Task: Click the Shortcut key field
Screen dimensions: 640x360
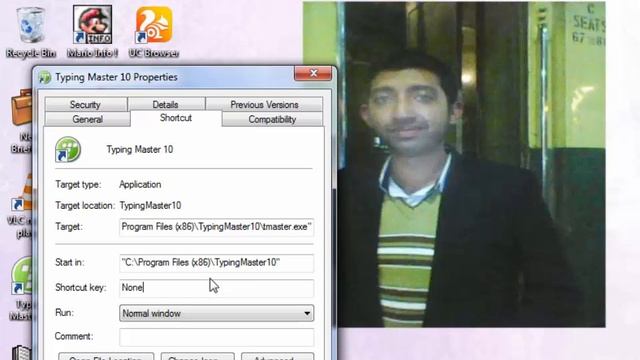Action: (217, 288)
